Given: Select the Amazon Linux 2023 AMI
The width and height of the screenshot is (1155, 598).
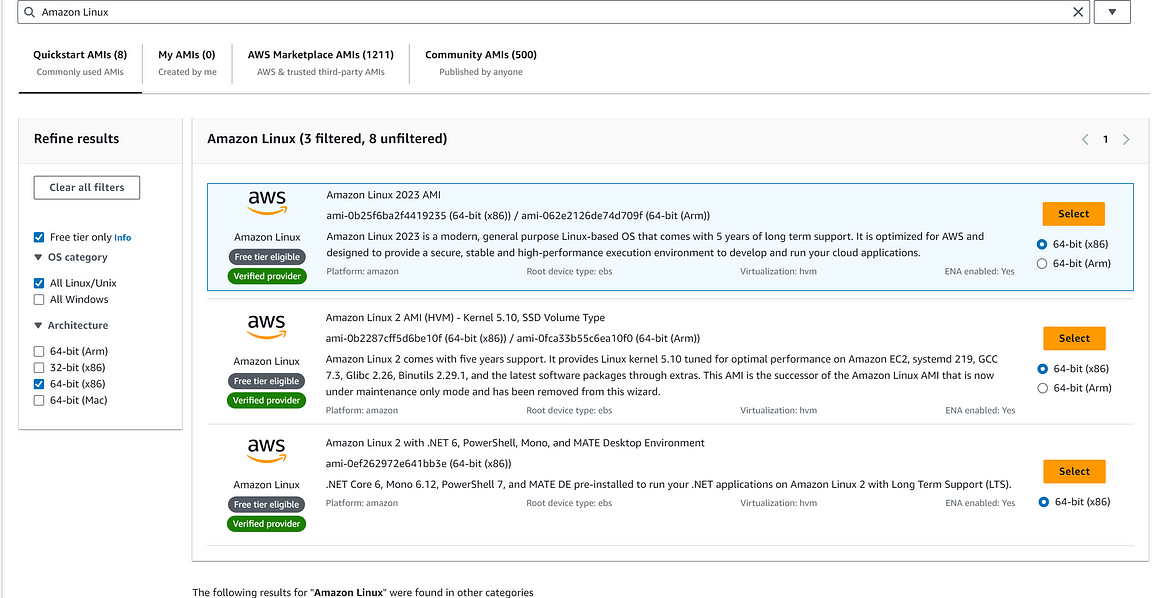Looking at the screenshot, I should click(1073, 214).
